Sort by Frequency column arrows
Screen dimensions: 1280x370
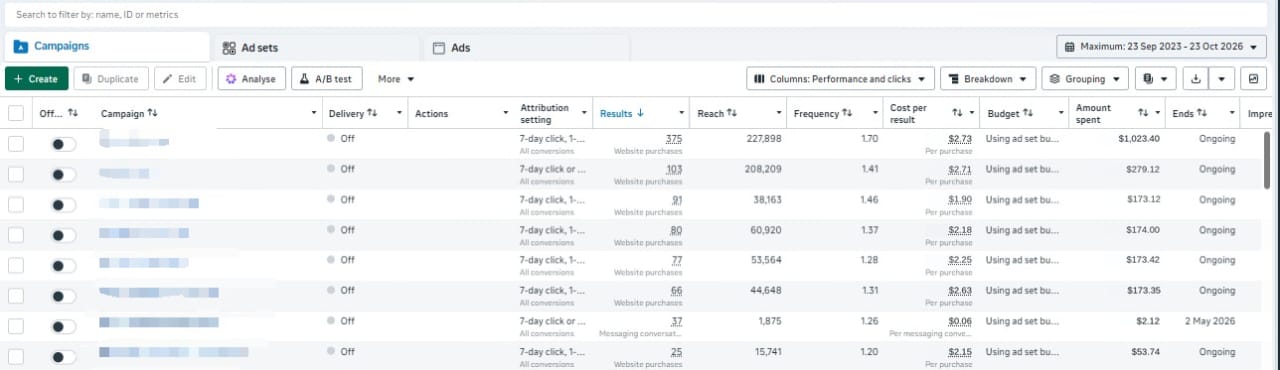tap(847, 114)
